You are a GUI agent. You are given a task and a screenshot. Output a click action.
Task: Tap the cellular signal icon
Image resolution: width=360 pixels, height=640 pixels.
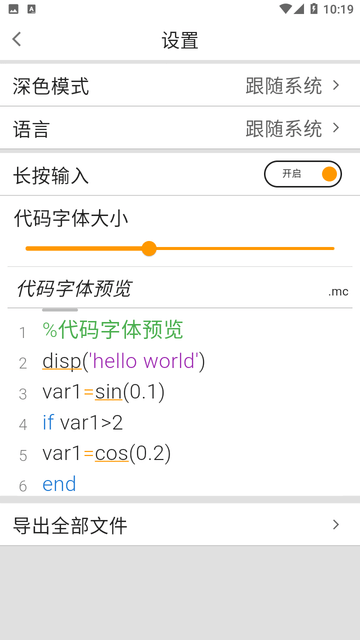299,9
